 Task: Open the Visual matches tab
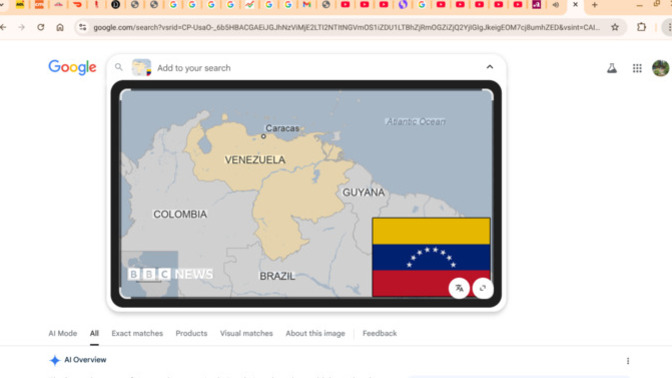(246, 333)
